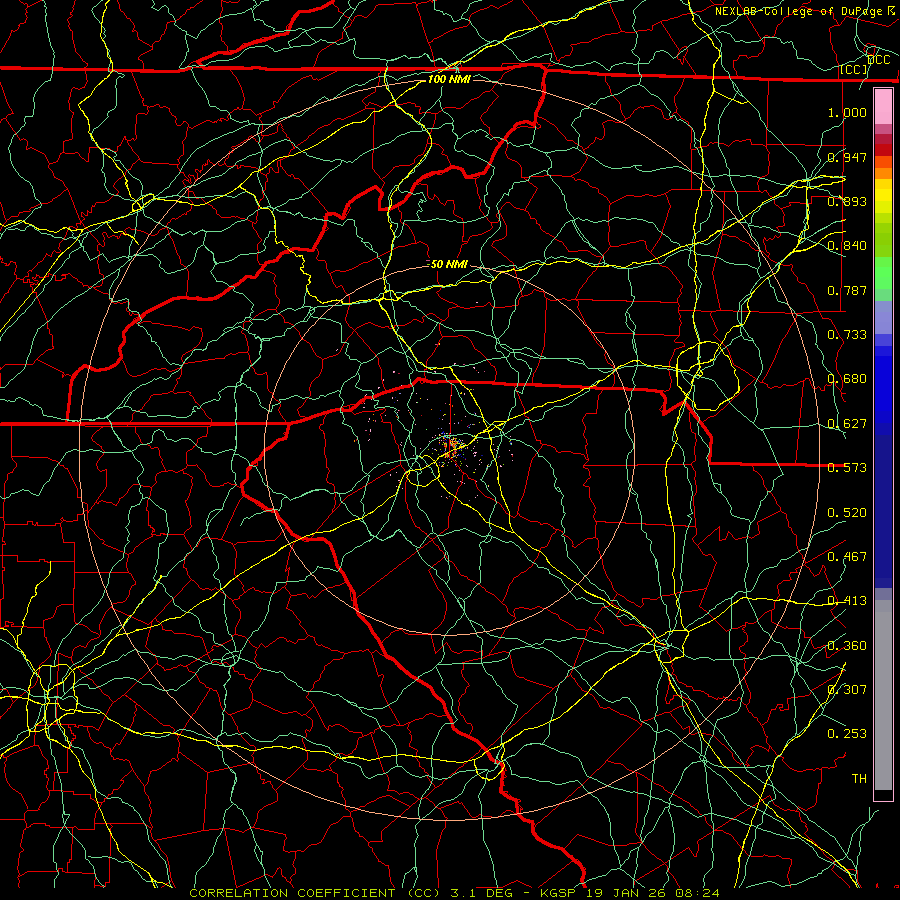The image size is (900, 900).
Task: Pick the pink top segment of color bar
Action: pyautogui.click(x=883, y=107)
